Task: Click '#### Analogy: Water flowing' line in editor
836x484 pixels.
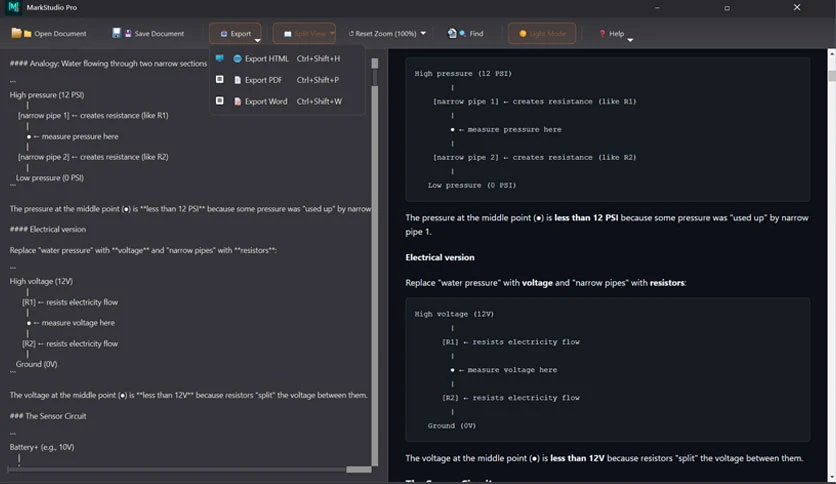Action: pos(108,63)
